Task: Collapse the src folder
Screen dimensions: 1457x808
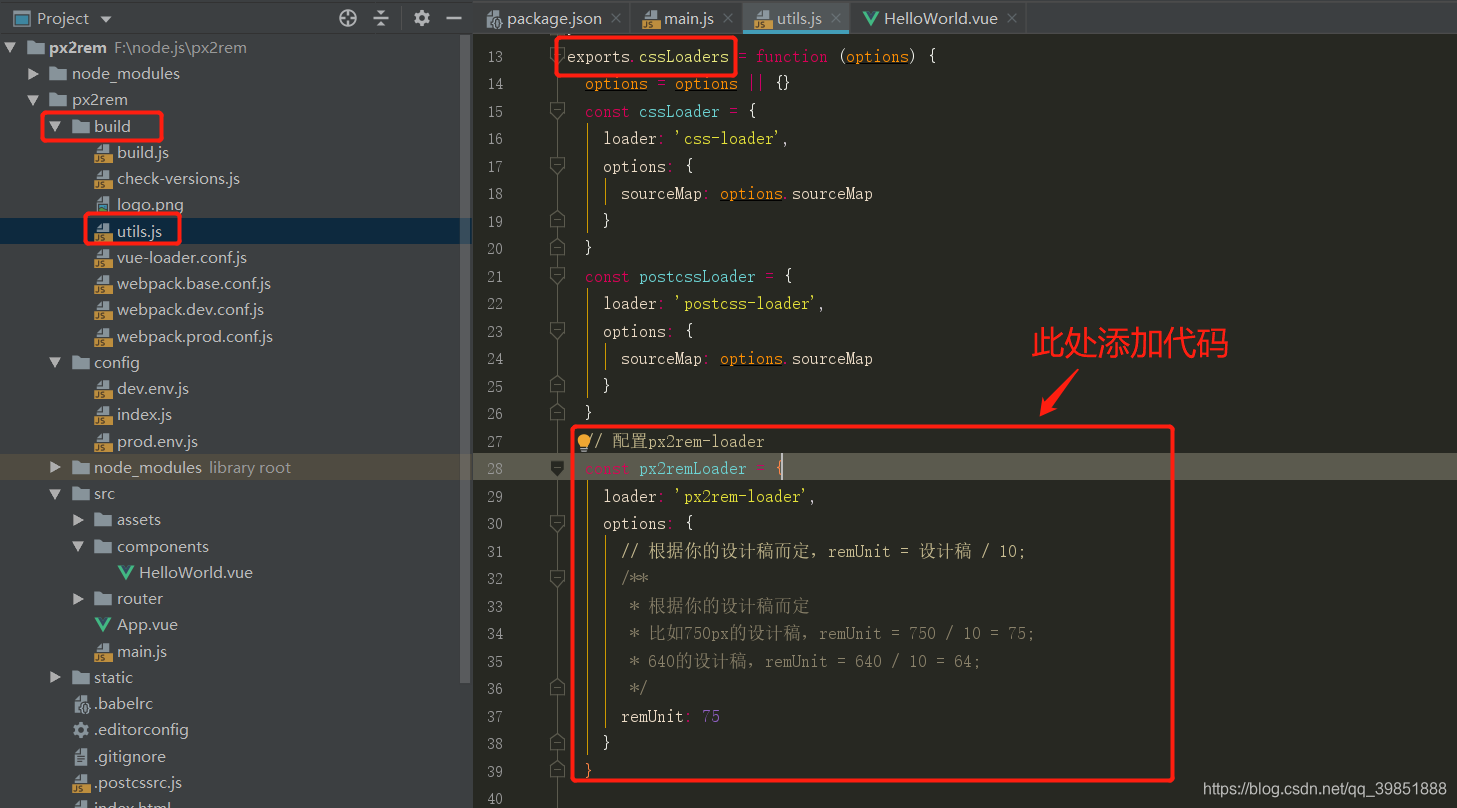Action: [55, 493]
